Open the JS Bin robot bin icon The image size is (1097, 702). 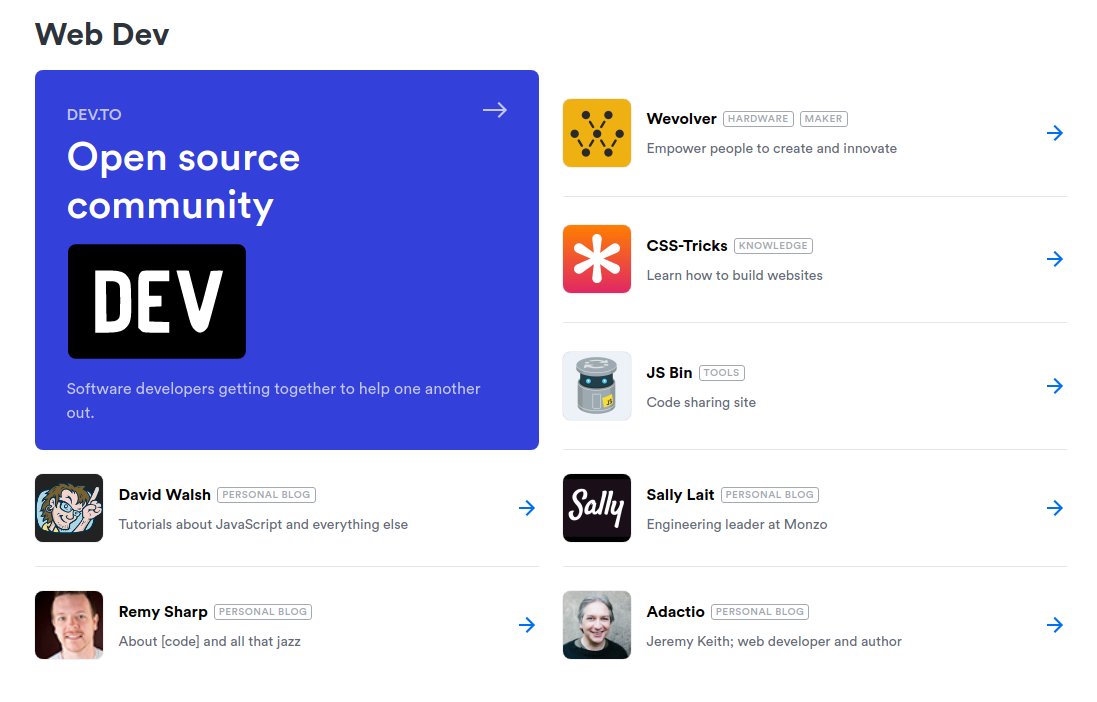coord(597,386)
